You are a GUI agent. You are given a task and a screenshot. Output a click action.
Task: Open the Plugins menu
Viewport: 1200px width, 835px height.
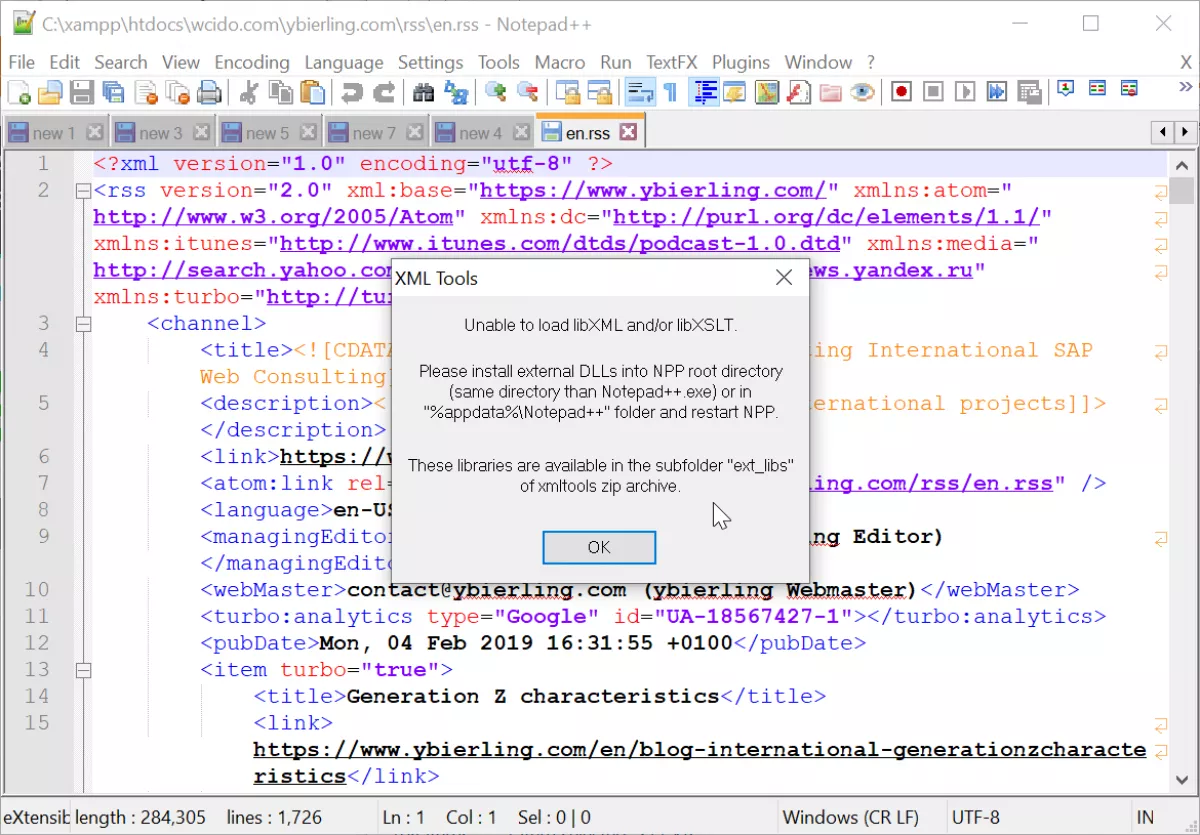click(x=741, y=62)
